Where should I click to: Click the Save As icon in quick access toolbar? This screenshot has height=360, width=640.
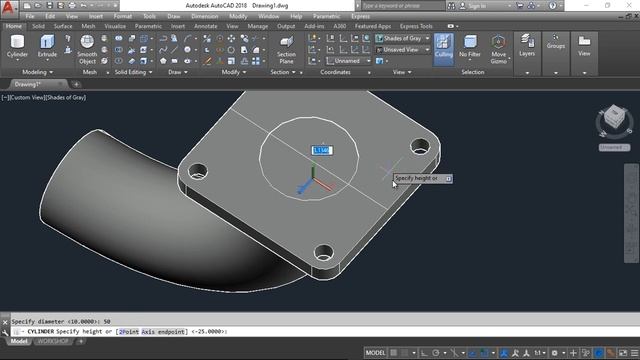click(61, 6)
